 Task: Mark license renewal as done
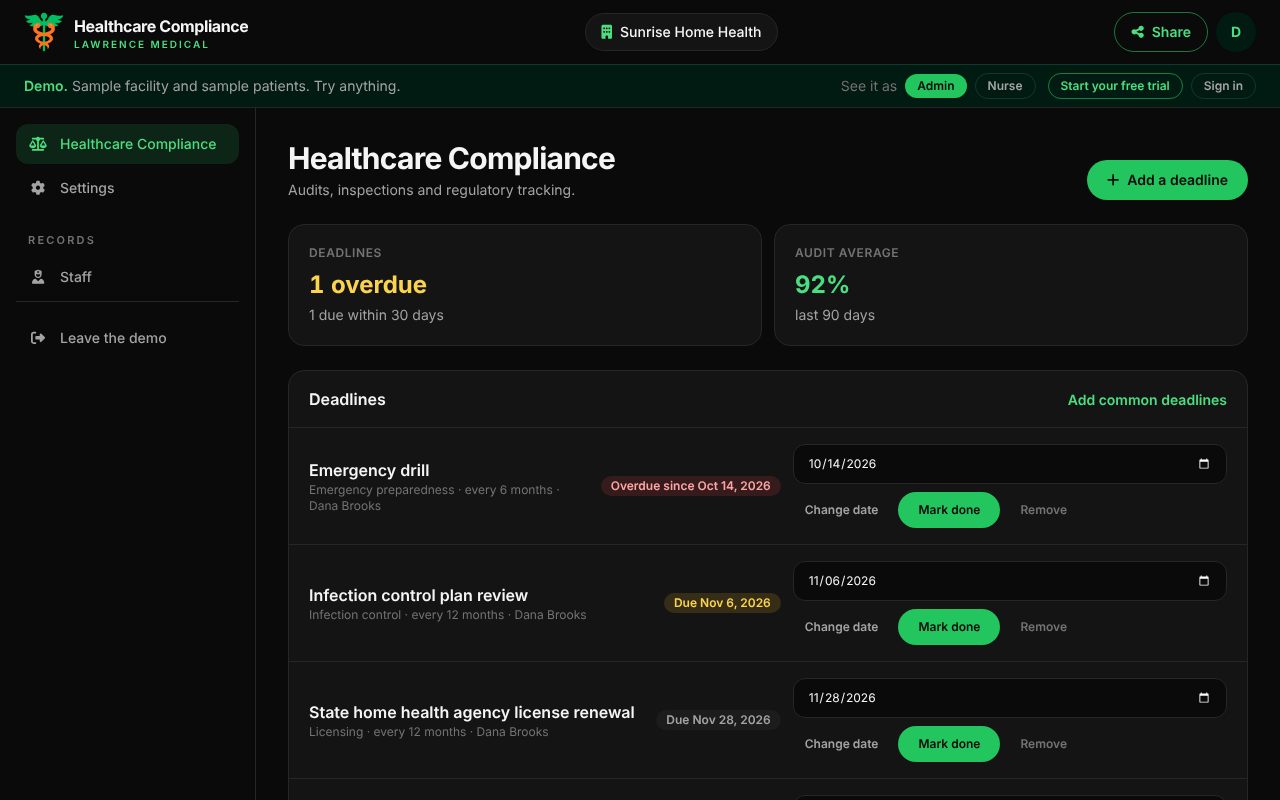(x=949, y=744)
